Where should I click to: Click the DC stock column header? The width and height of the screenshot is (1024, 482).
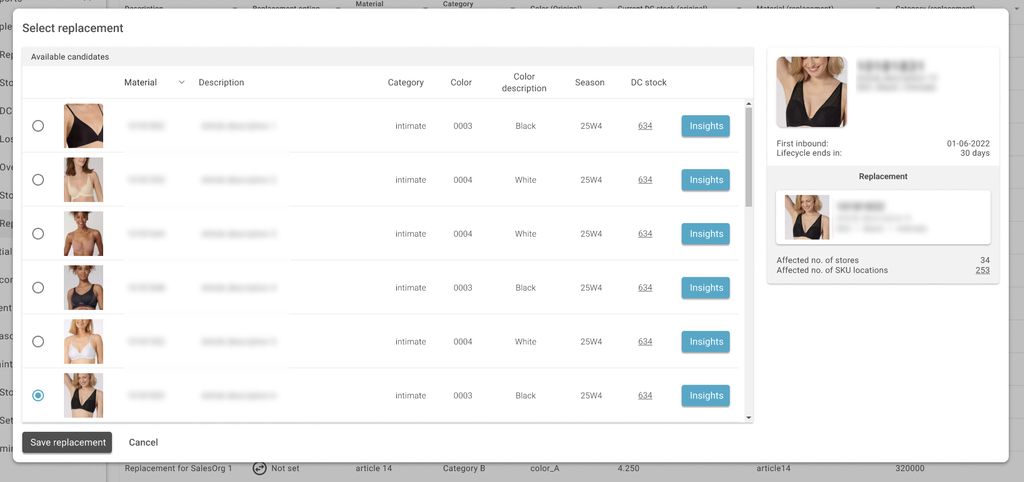[x=648, y=82]
